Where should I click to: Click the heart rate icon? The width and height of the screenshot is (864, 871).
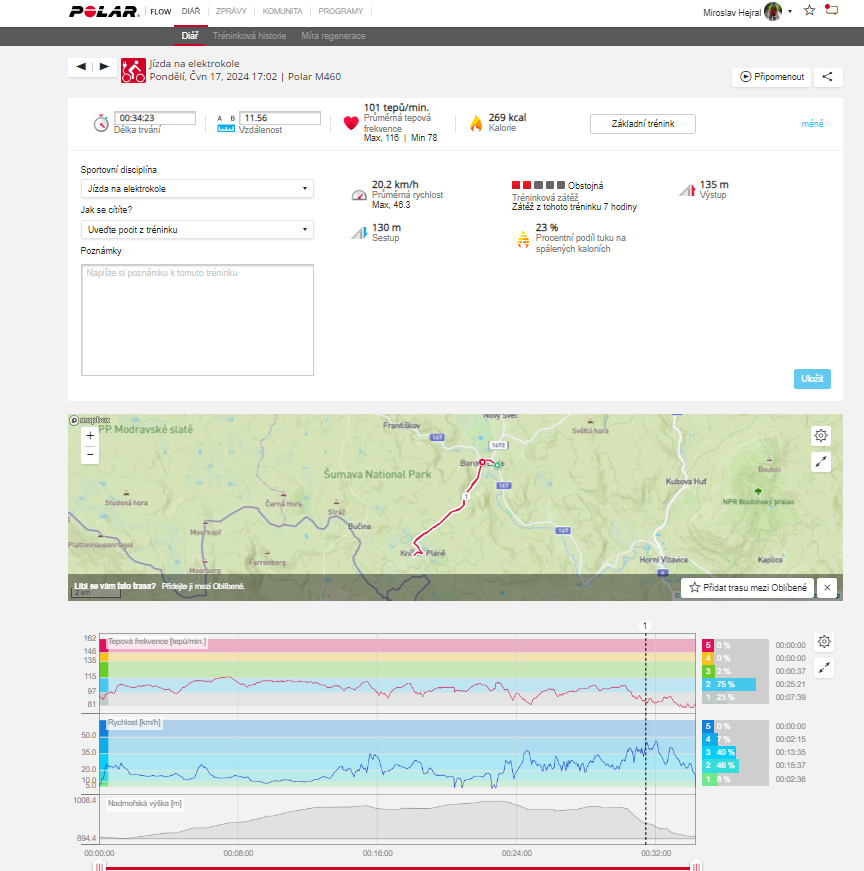click(351, 123)
